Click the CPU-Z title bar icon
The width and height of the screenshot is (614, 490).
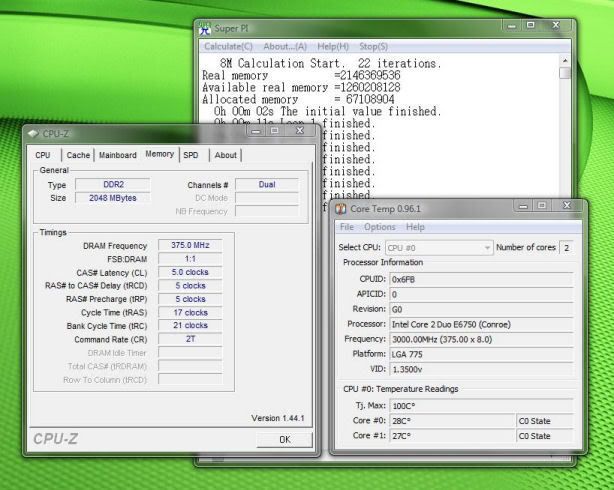click(33, 134)
